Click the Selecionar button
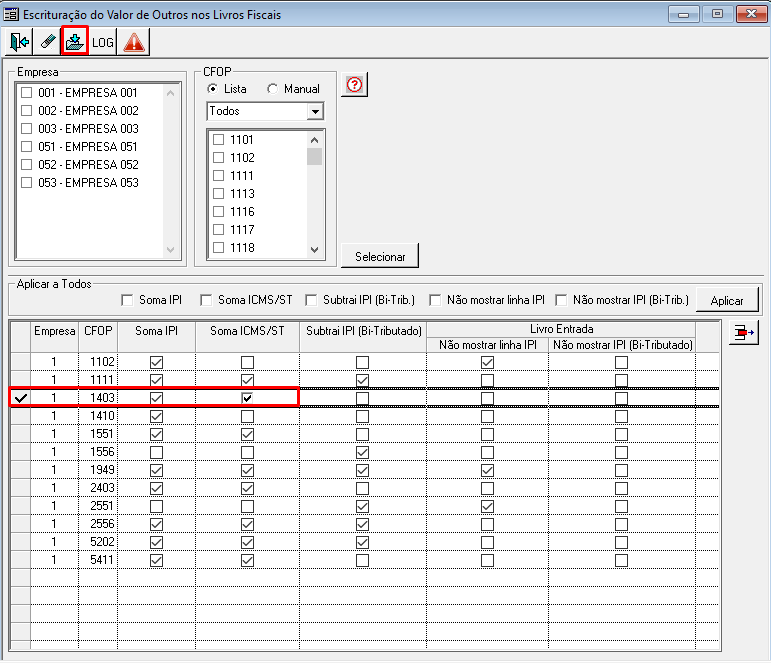This screenshot has height=663, width=771. 380,256
